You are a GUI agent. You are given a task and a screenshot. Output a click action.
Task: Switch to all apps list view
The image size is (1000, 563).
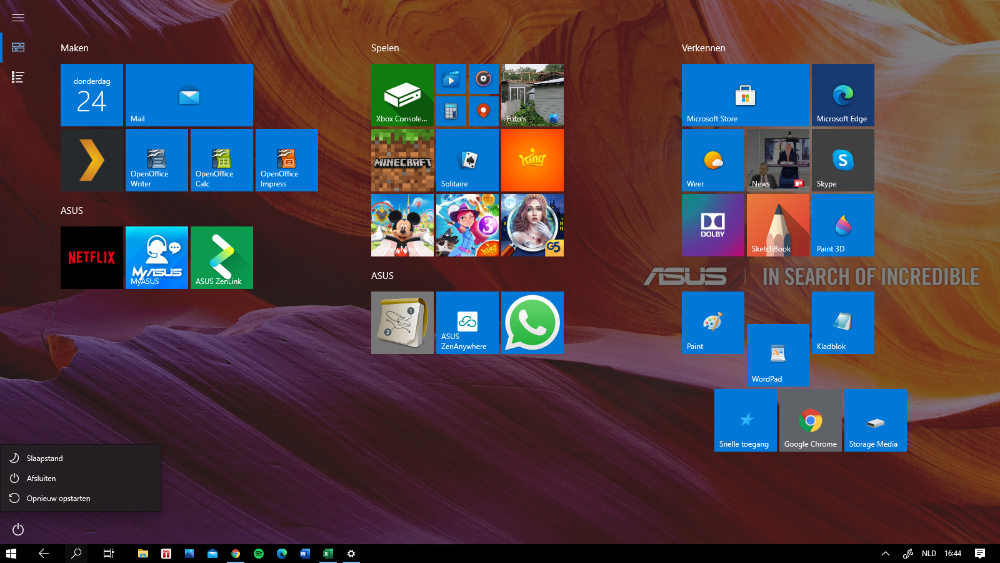[x=18, y=77]
